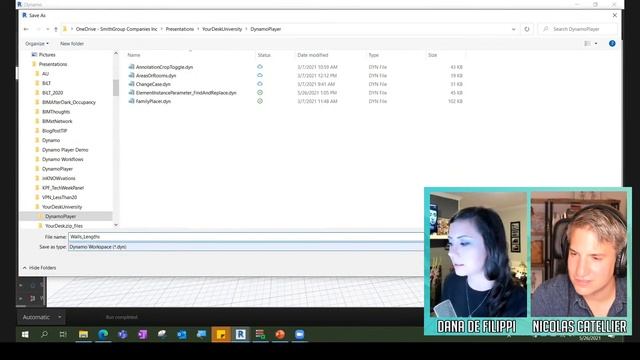640x360 pixels.
Task: Open the BlogPostTIF folder
Action: click(54, 131)
